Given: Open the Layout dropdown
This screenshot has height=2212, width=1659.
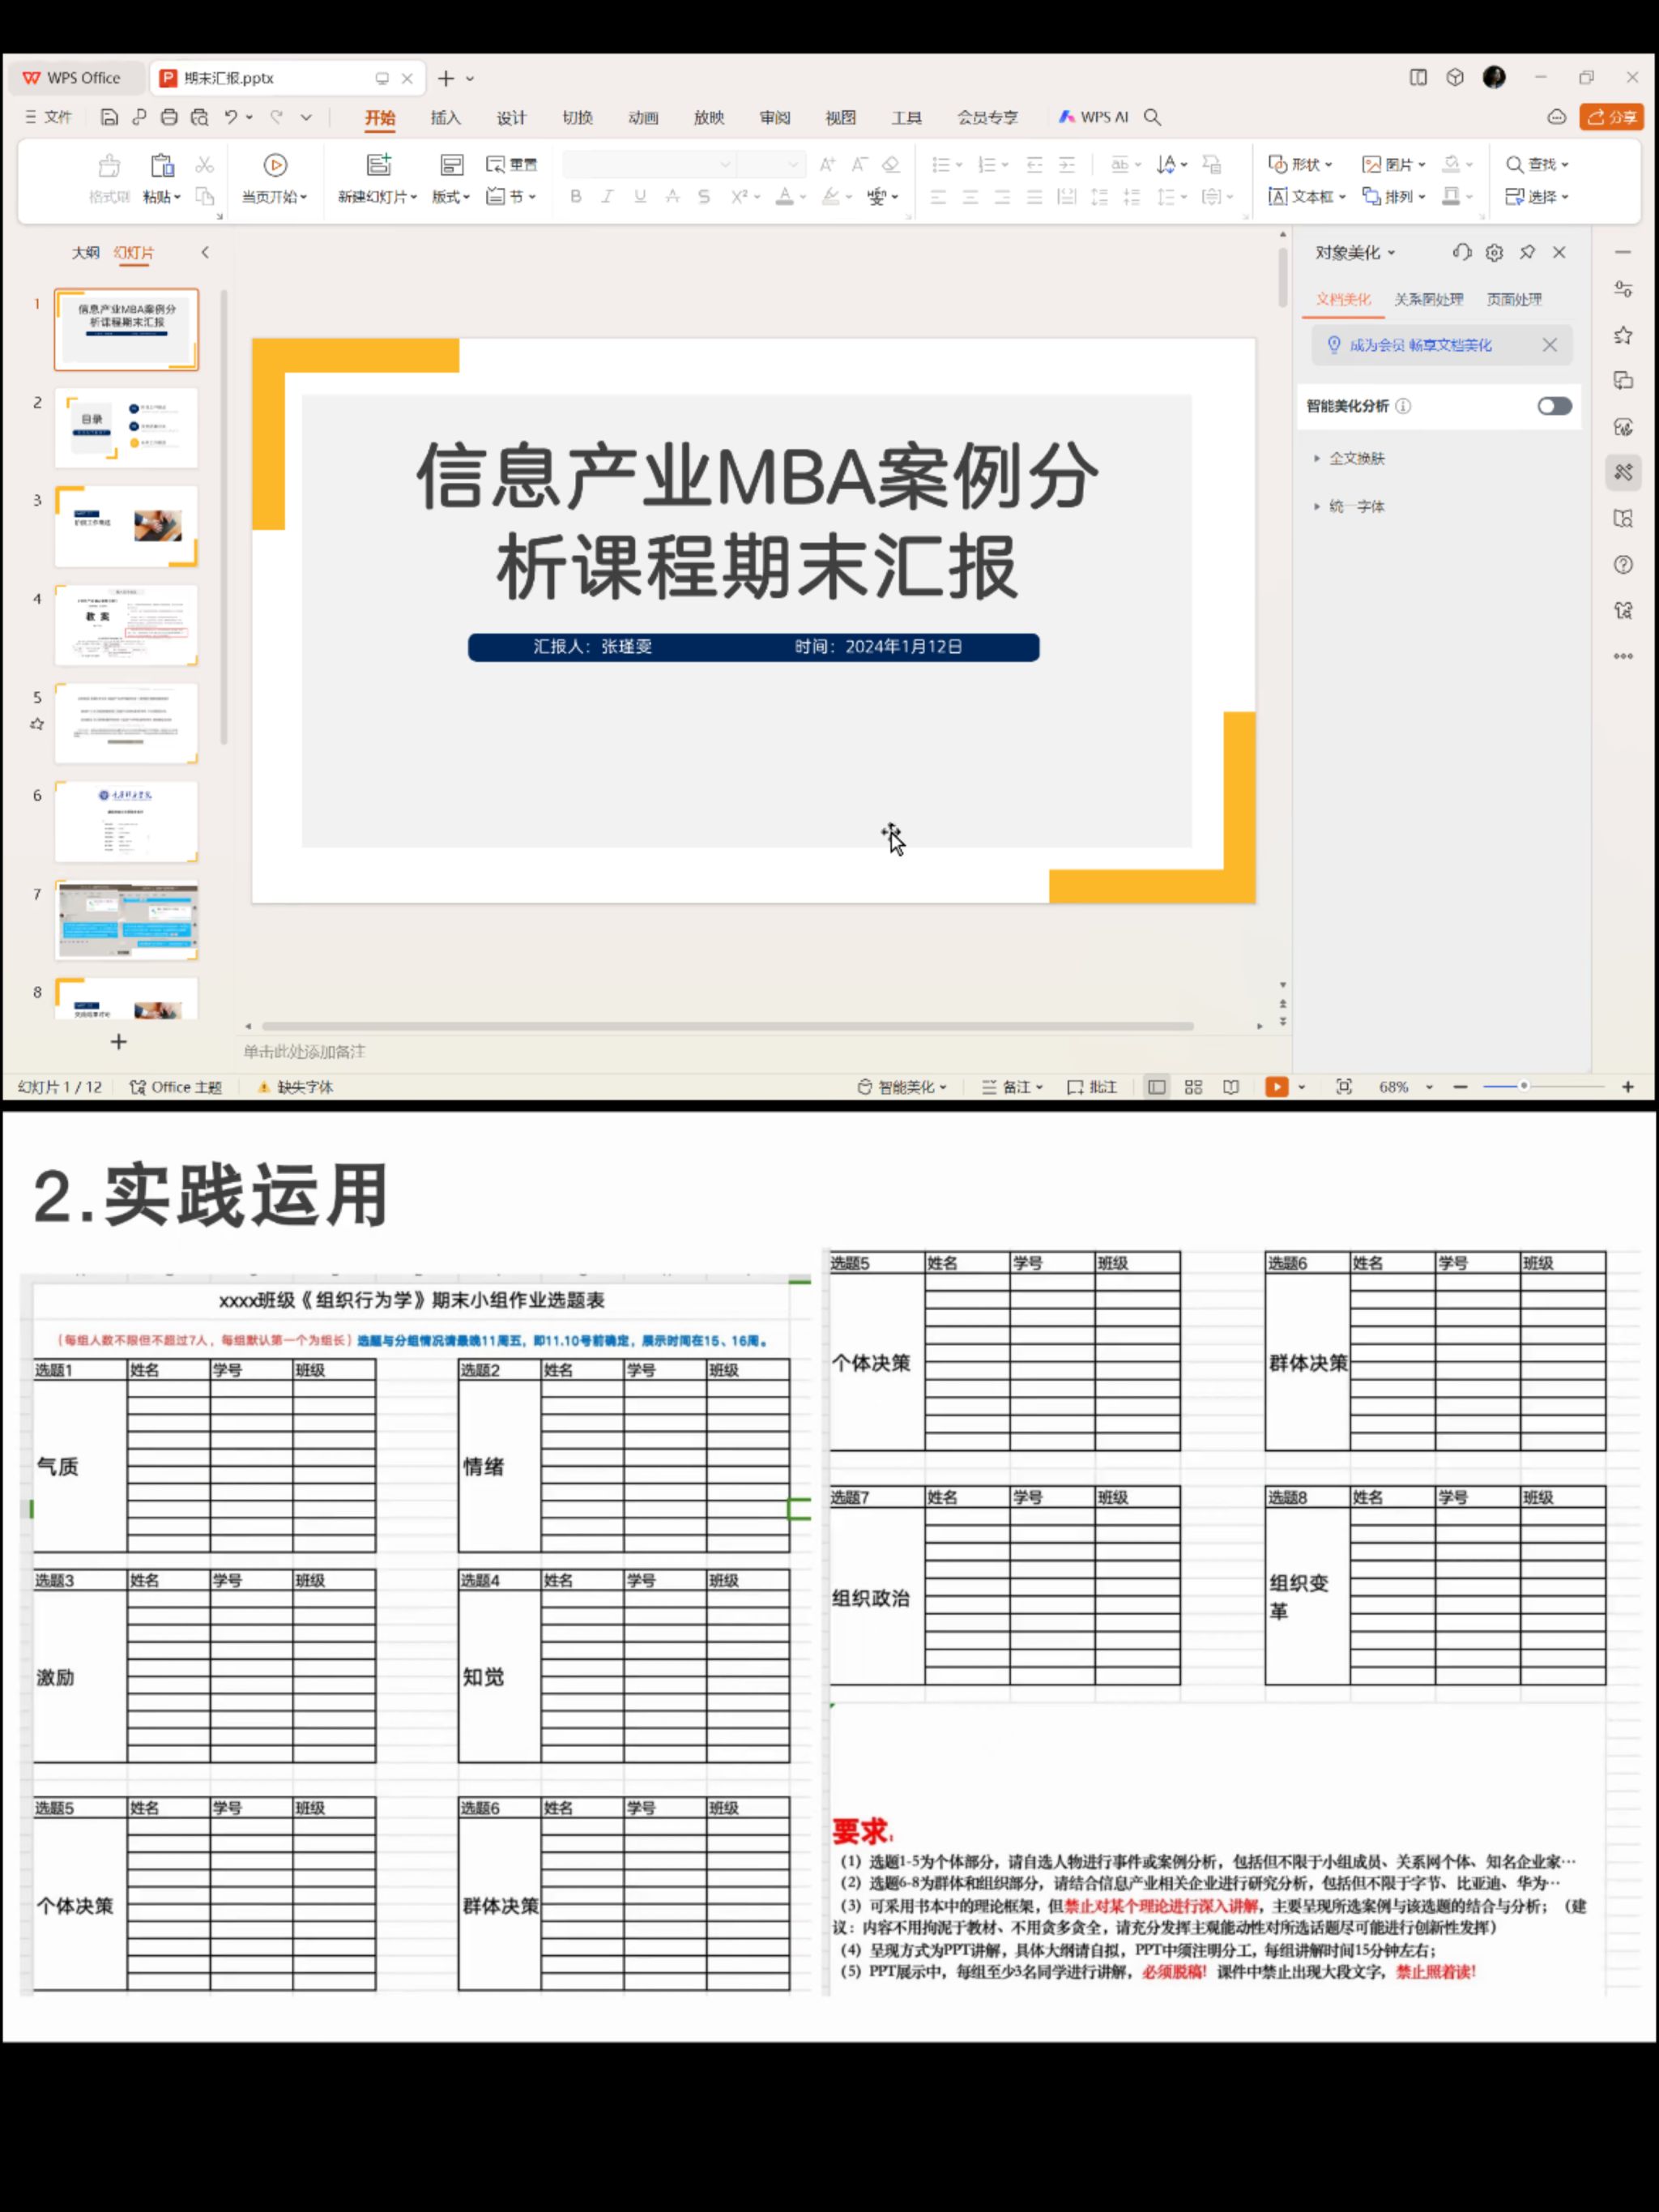Looking at the screenshot, I should [451, 197].
